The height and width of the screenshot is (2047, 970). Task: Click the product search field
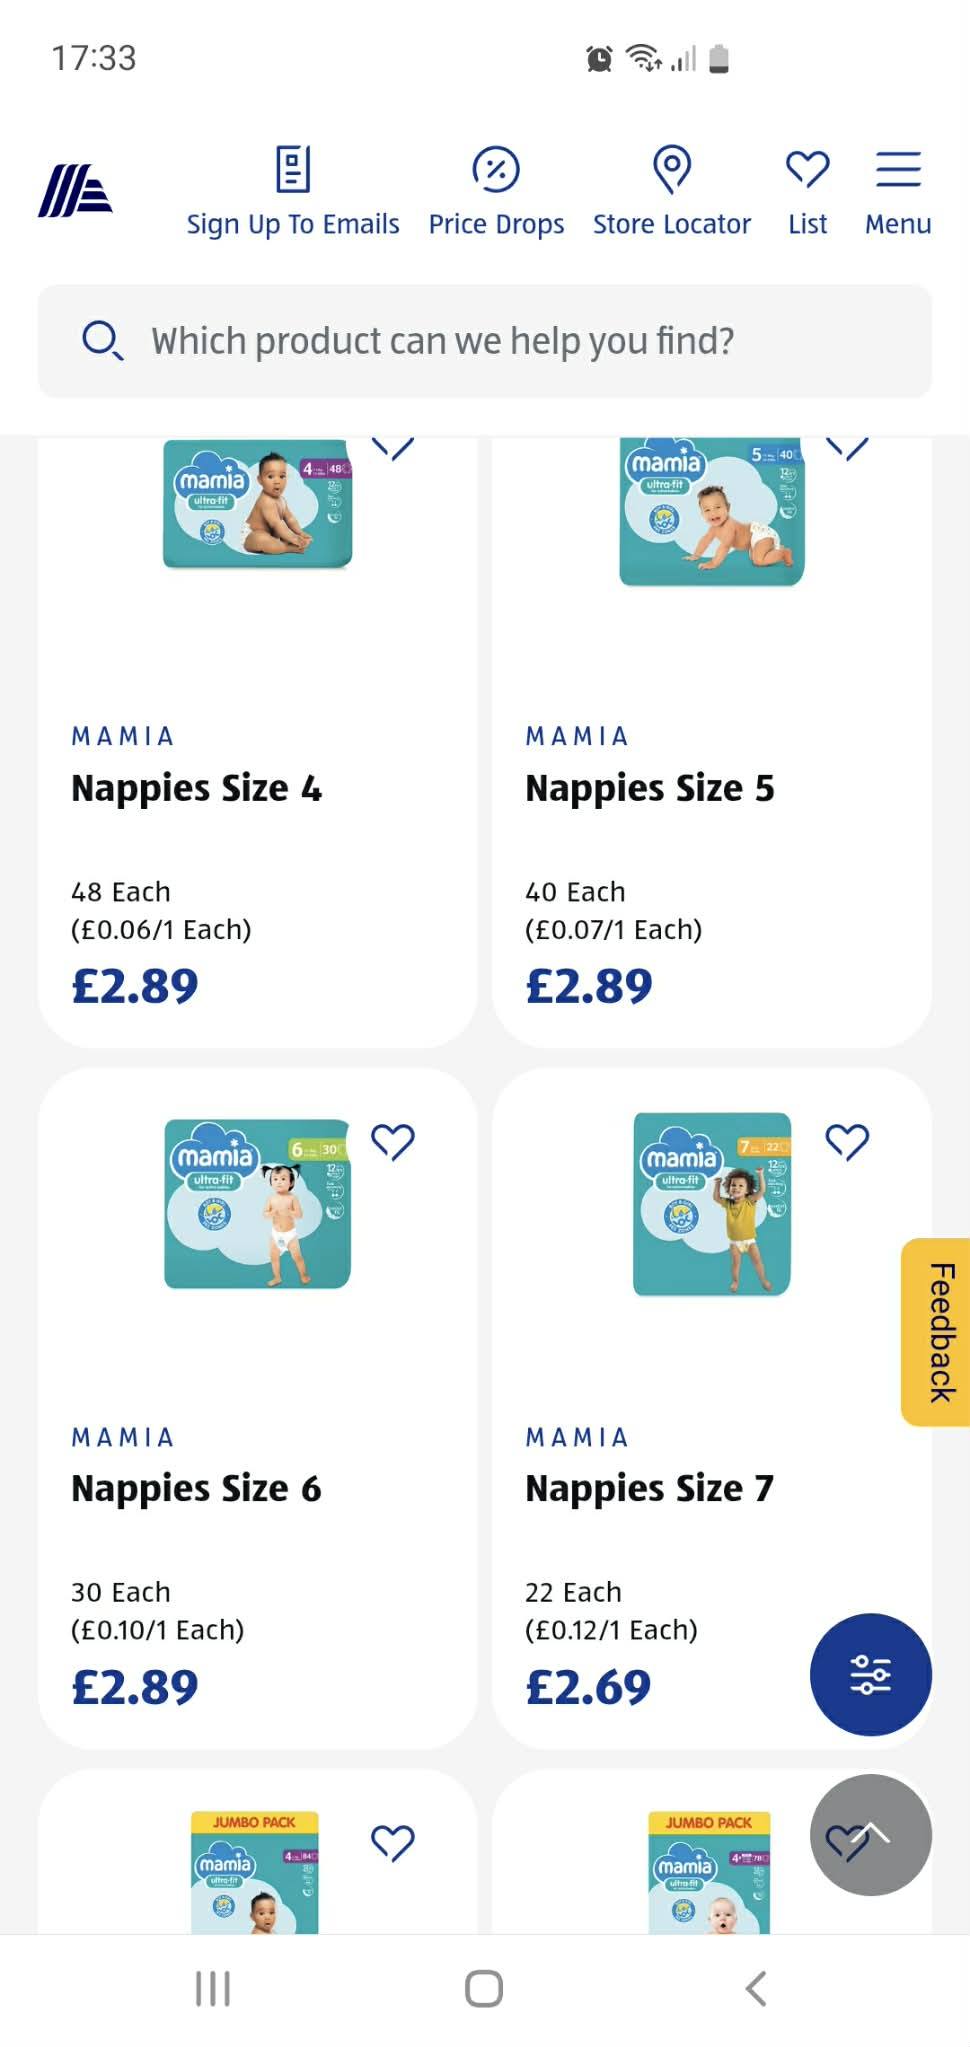point(485,341)
